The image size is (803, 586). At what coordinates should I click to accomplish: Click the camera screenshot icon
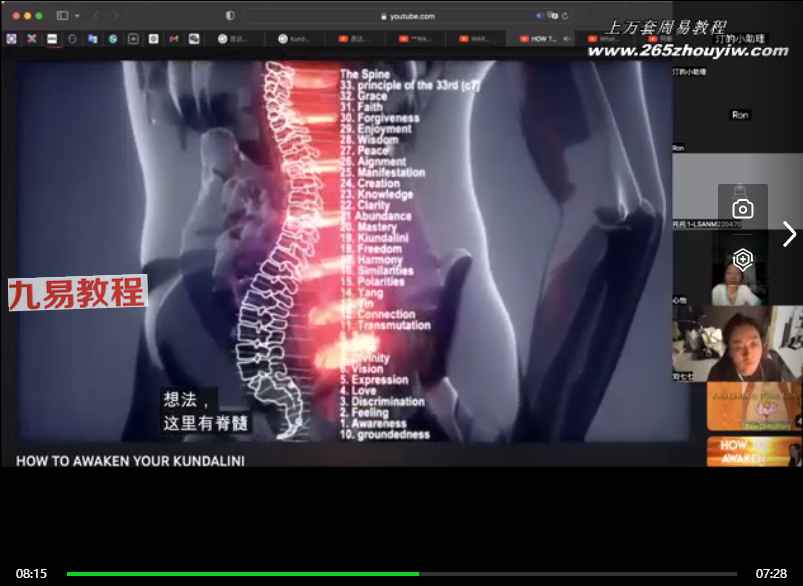[742, 208]
